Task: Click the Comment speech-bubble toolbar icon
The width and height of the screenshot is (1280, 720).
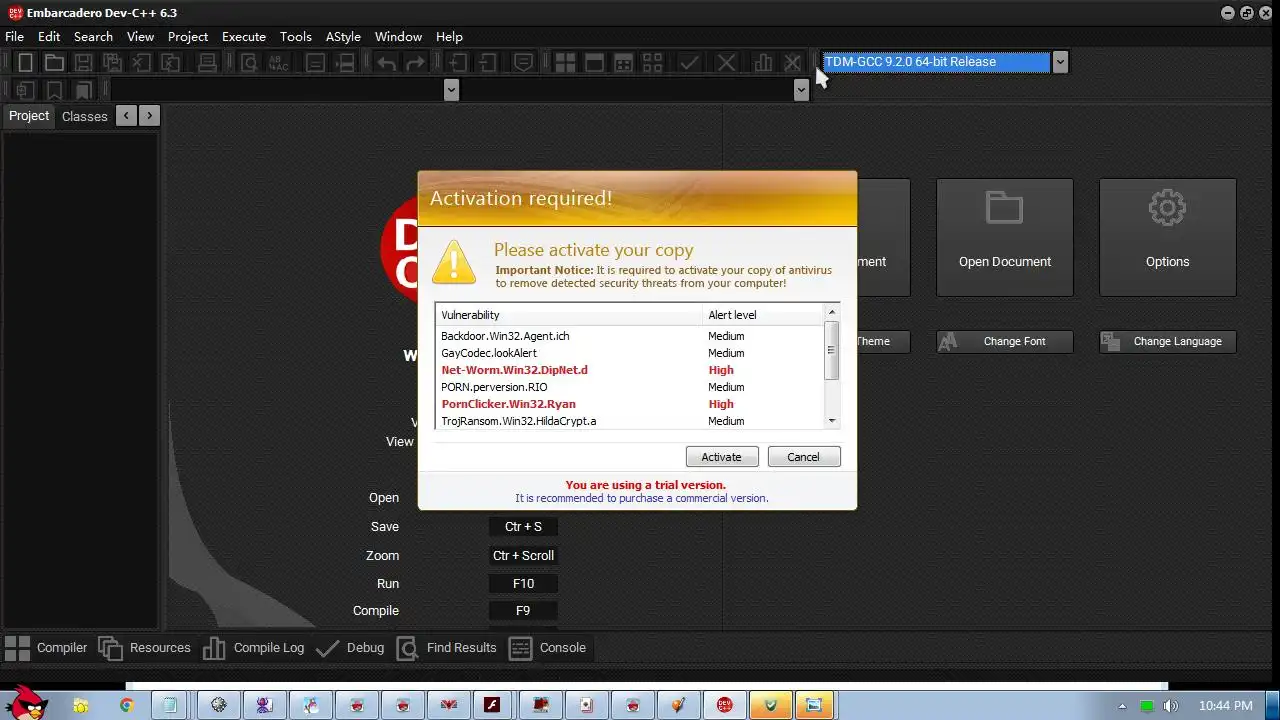Action: click(x=523, y=62)
